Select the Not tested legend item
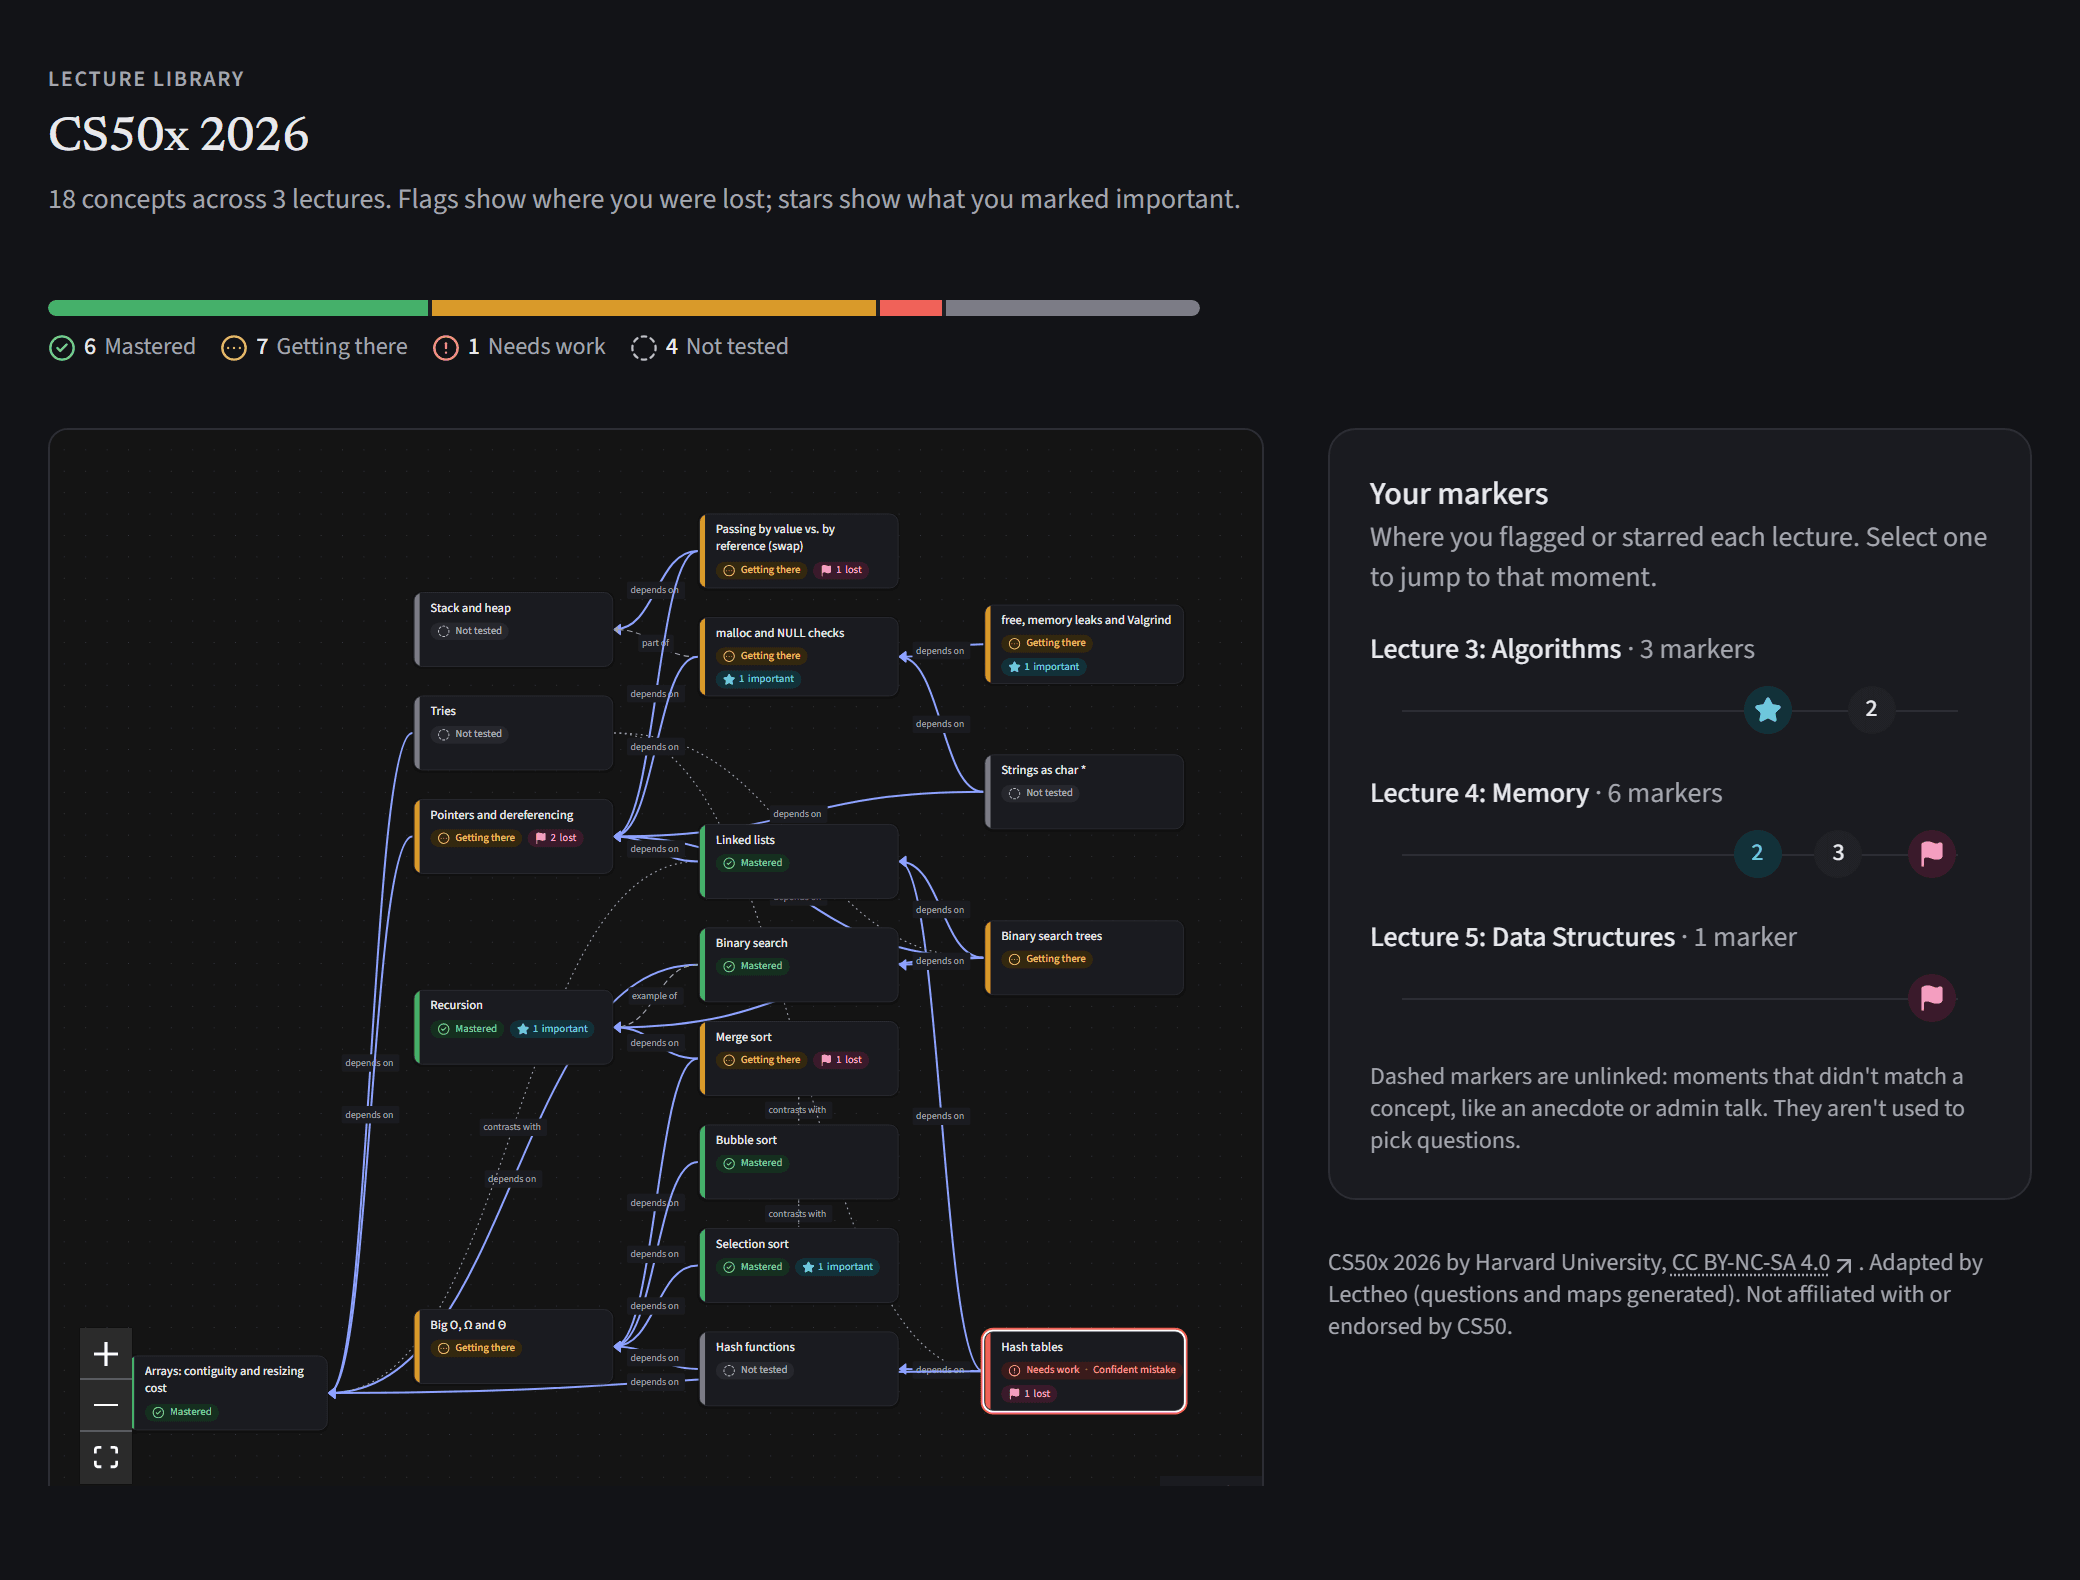Image resolution: width=2080 pixels, height=1580 pixels. point(710,347)
